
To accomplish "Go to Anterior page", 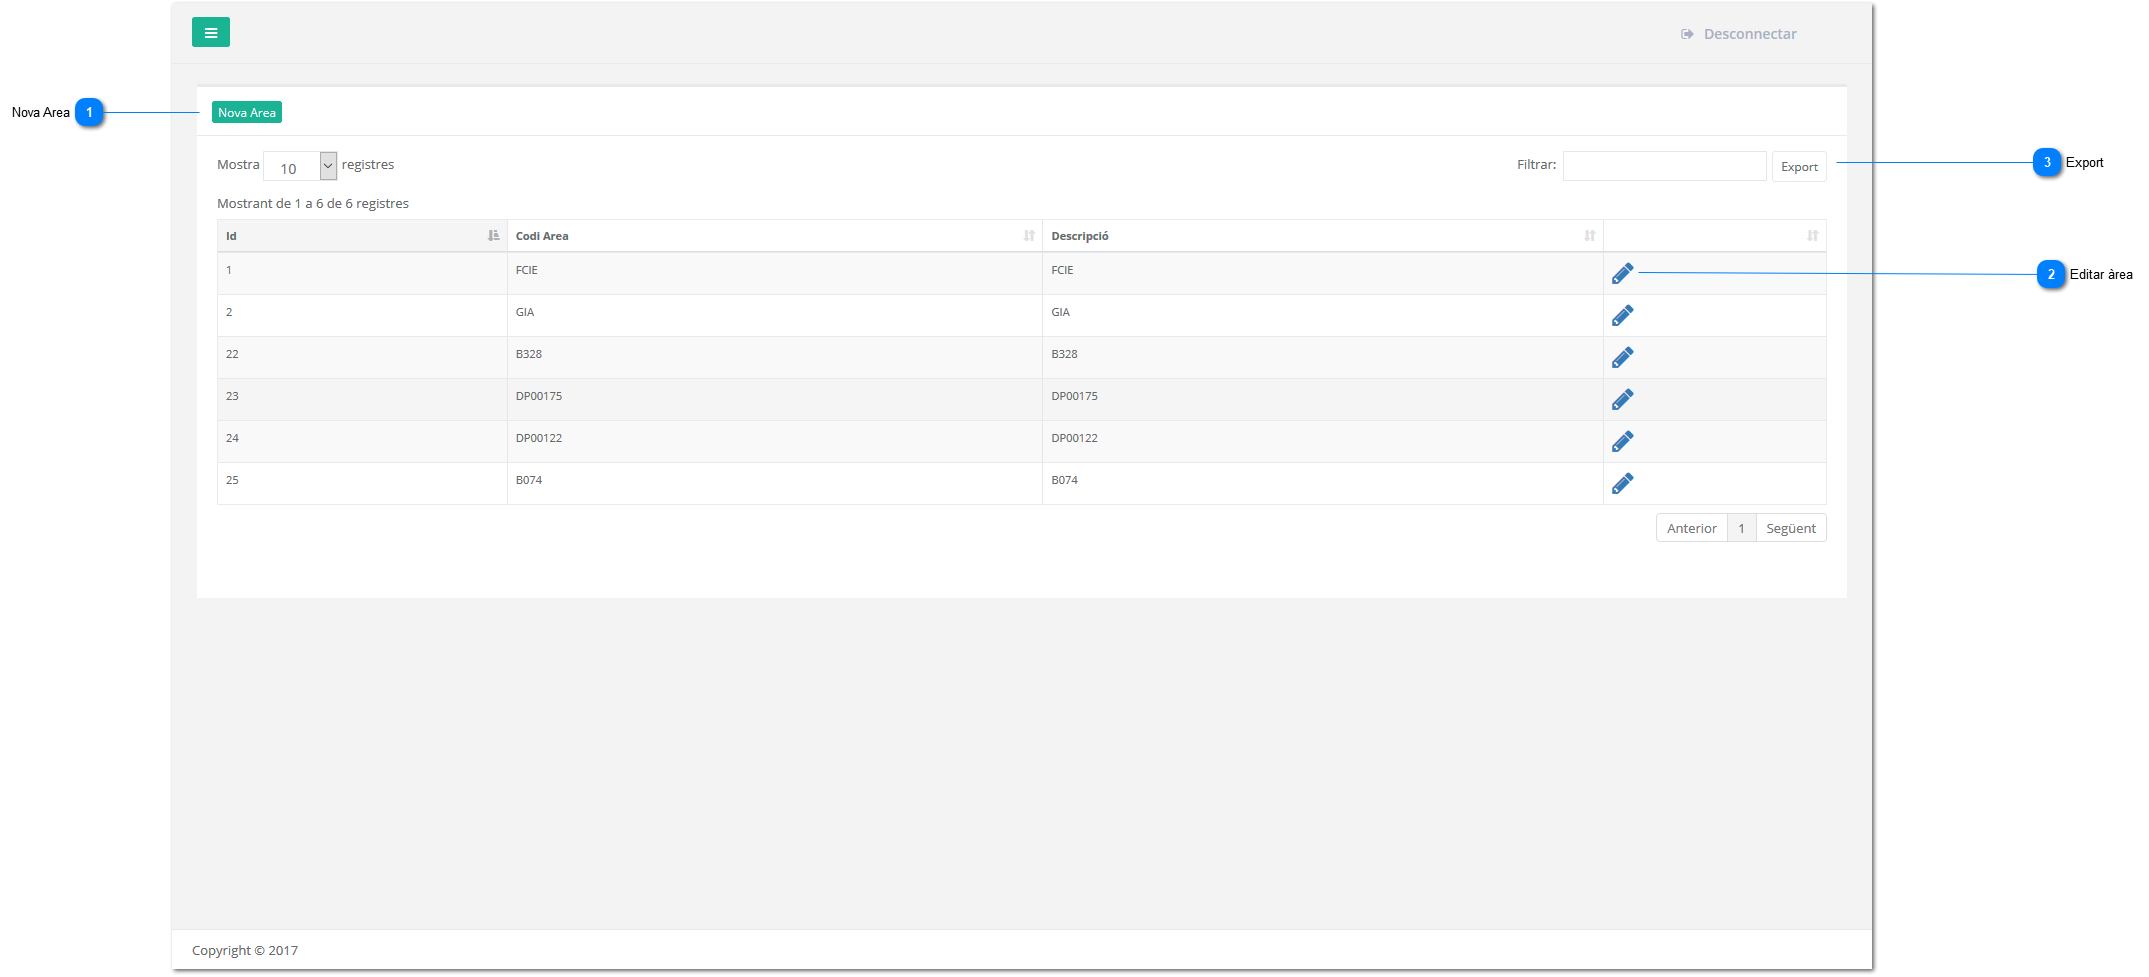I will coord(1691,528).
